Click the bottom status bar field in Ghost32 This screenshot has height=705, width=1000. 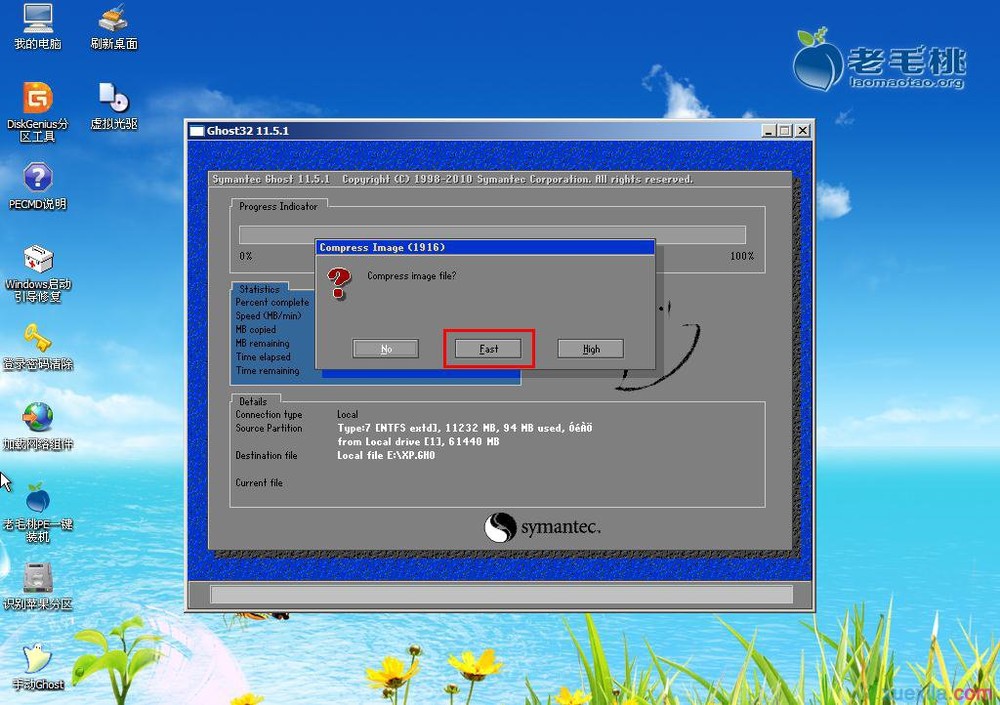(501, 595)
